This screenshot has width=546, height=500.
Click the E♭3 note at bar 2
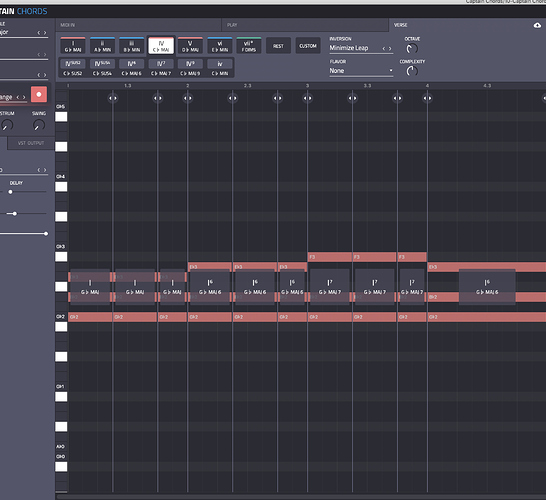point(210,267)
